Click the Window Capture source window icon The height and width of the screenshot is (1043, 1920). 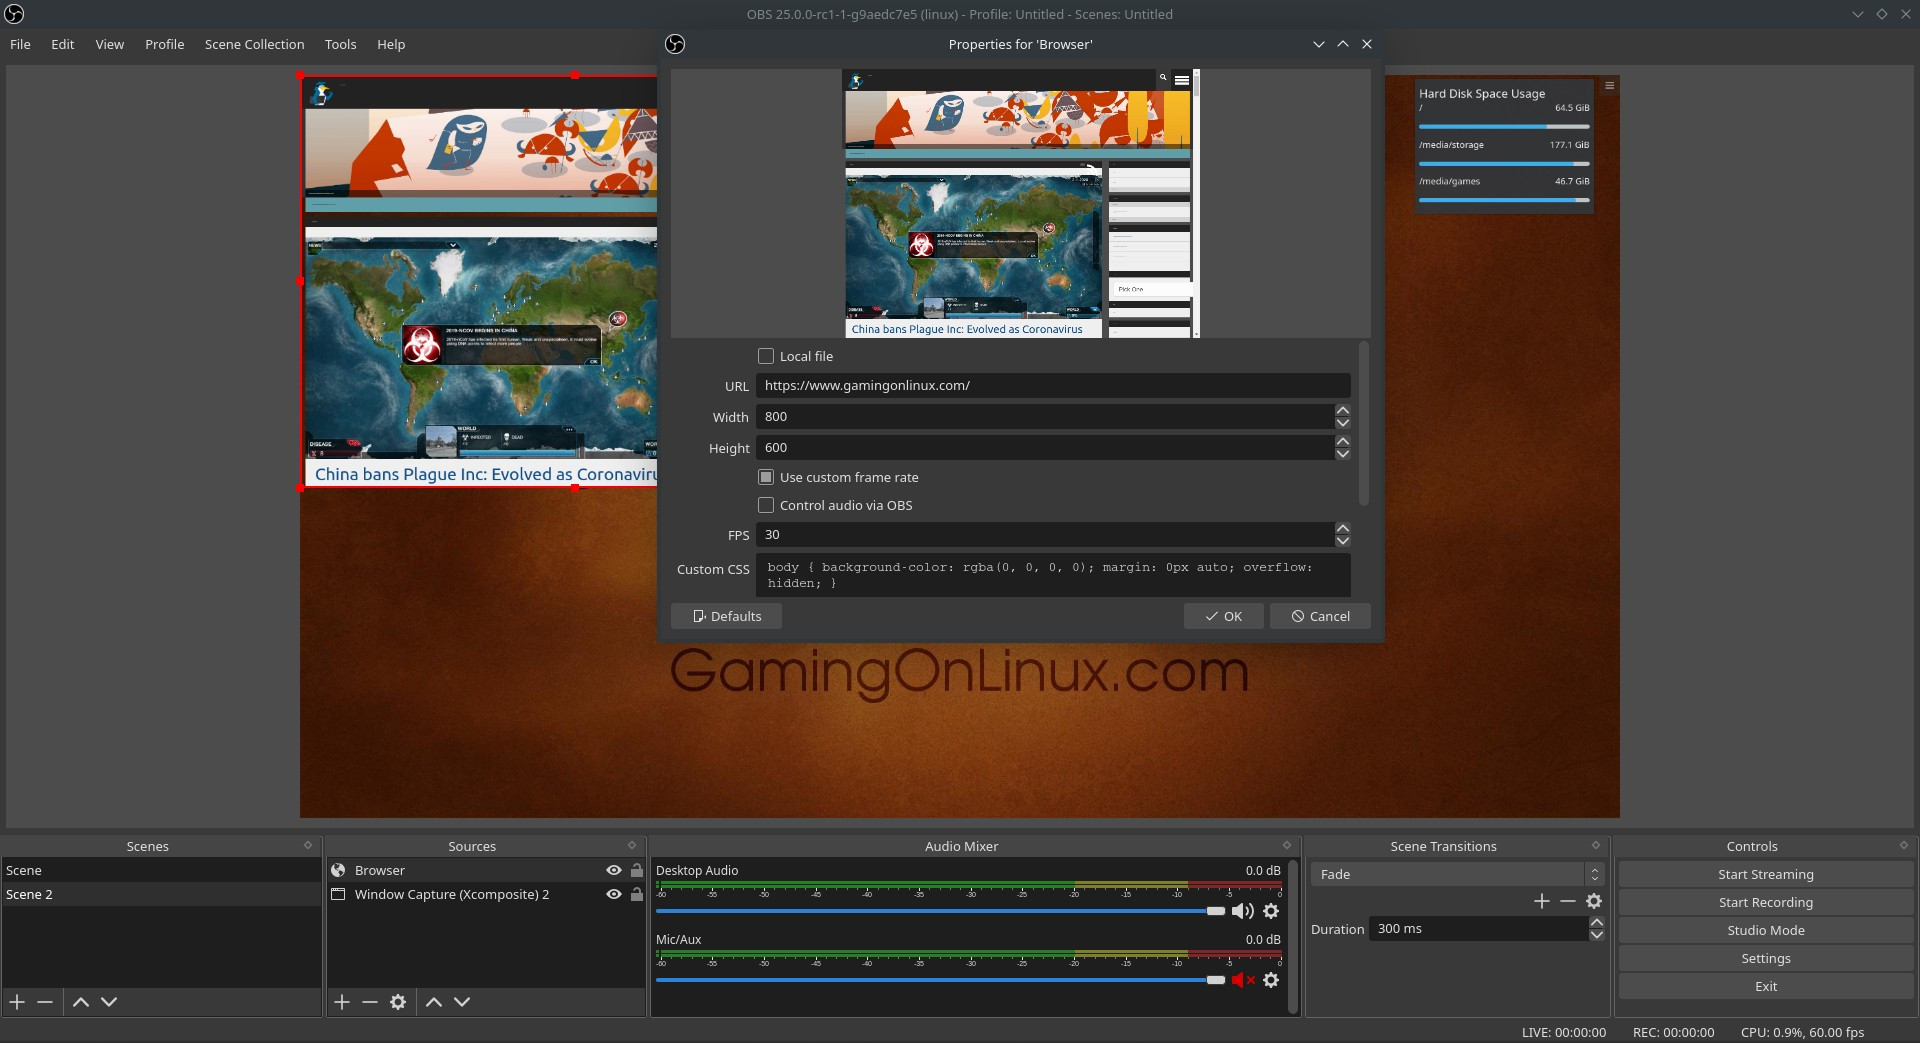coord(338,894)
